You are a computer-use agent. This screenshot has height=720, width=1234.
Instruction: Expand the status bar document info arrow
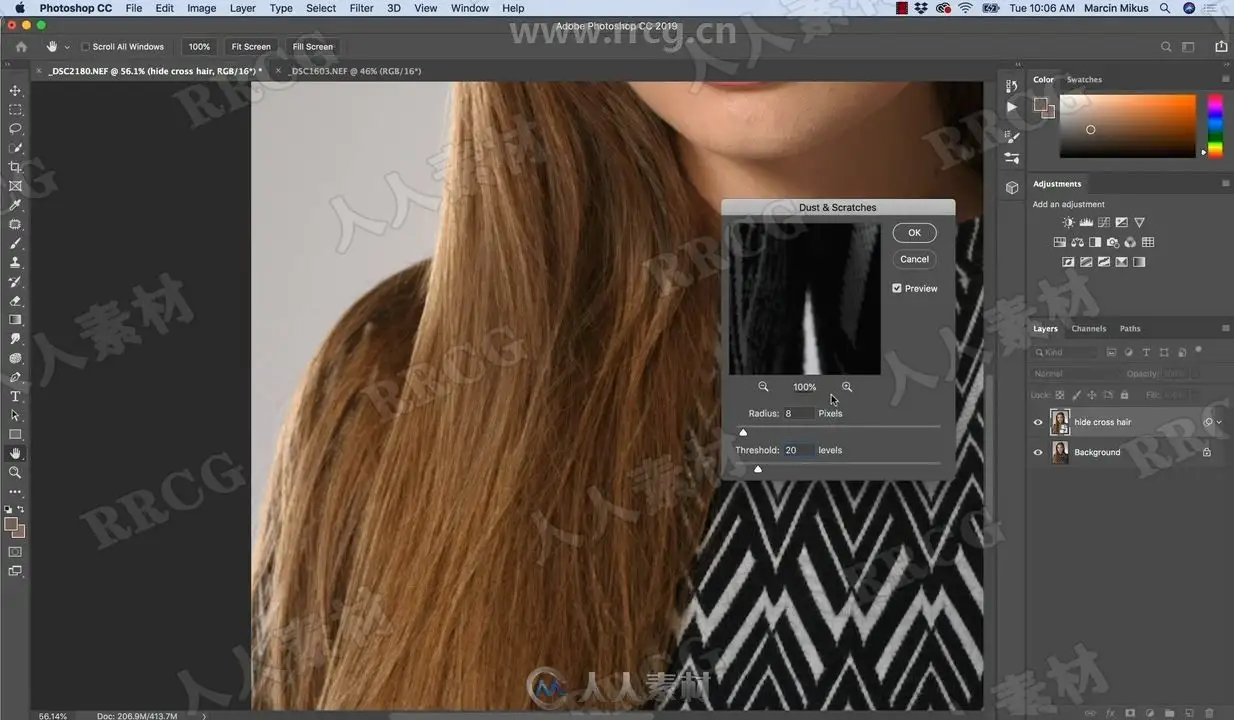[204, 716]
